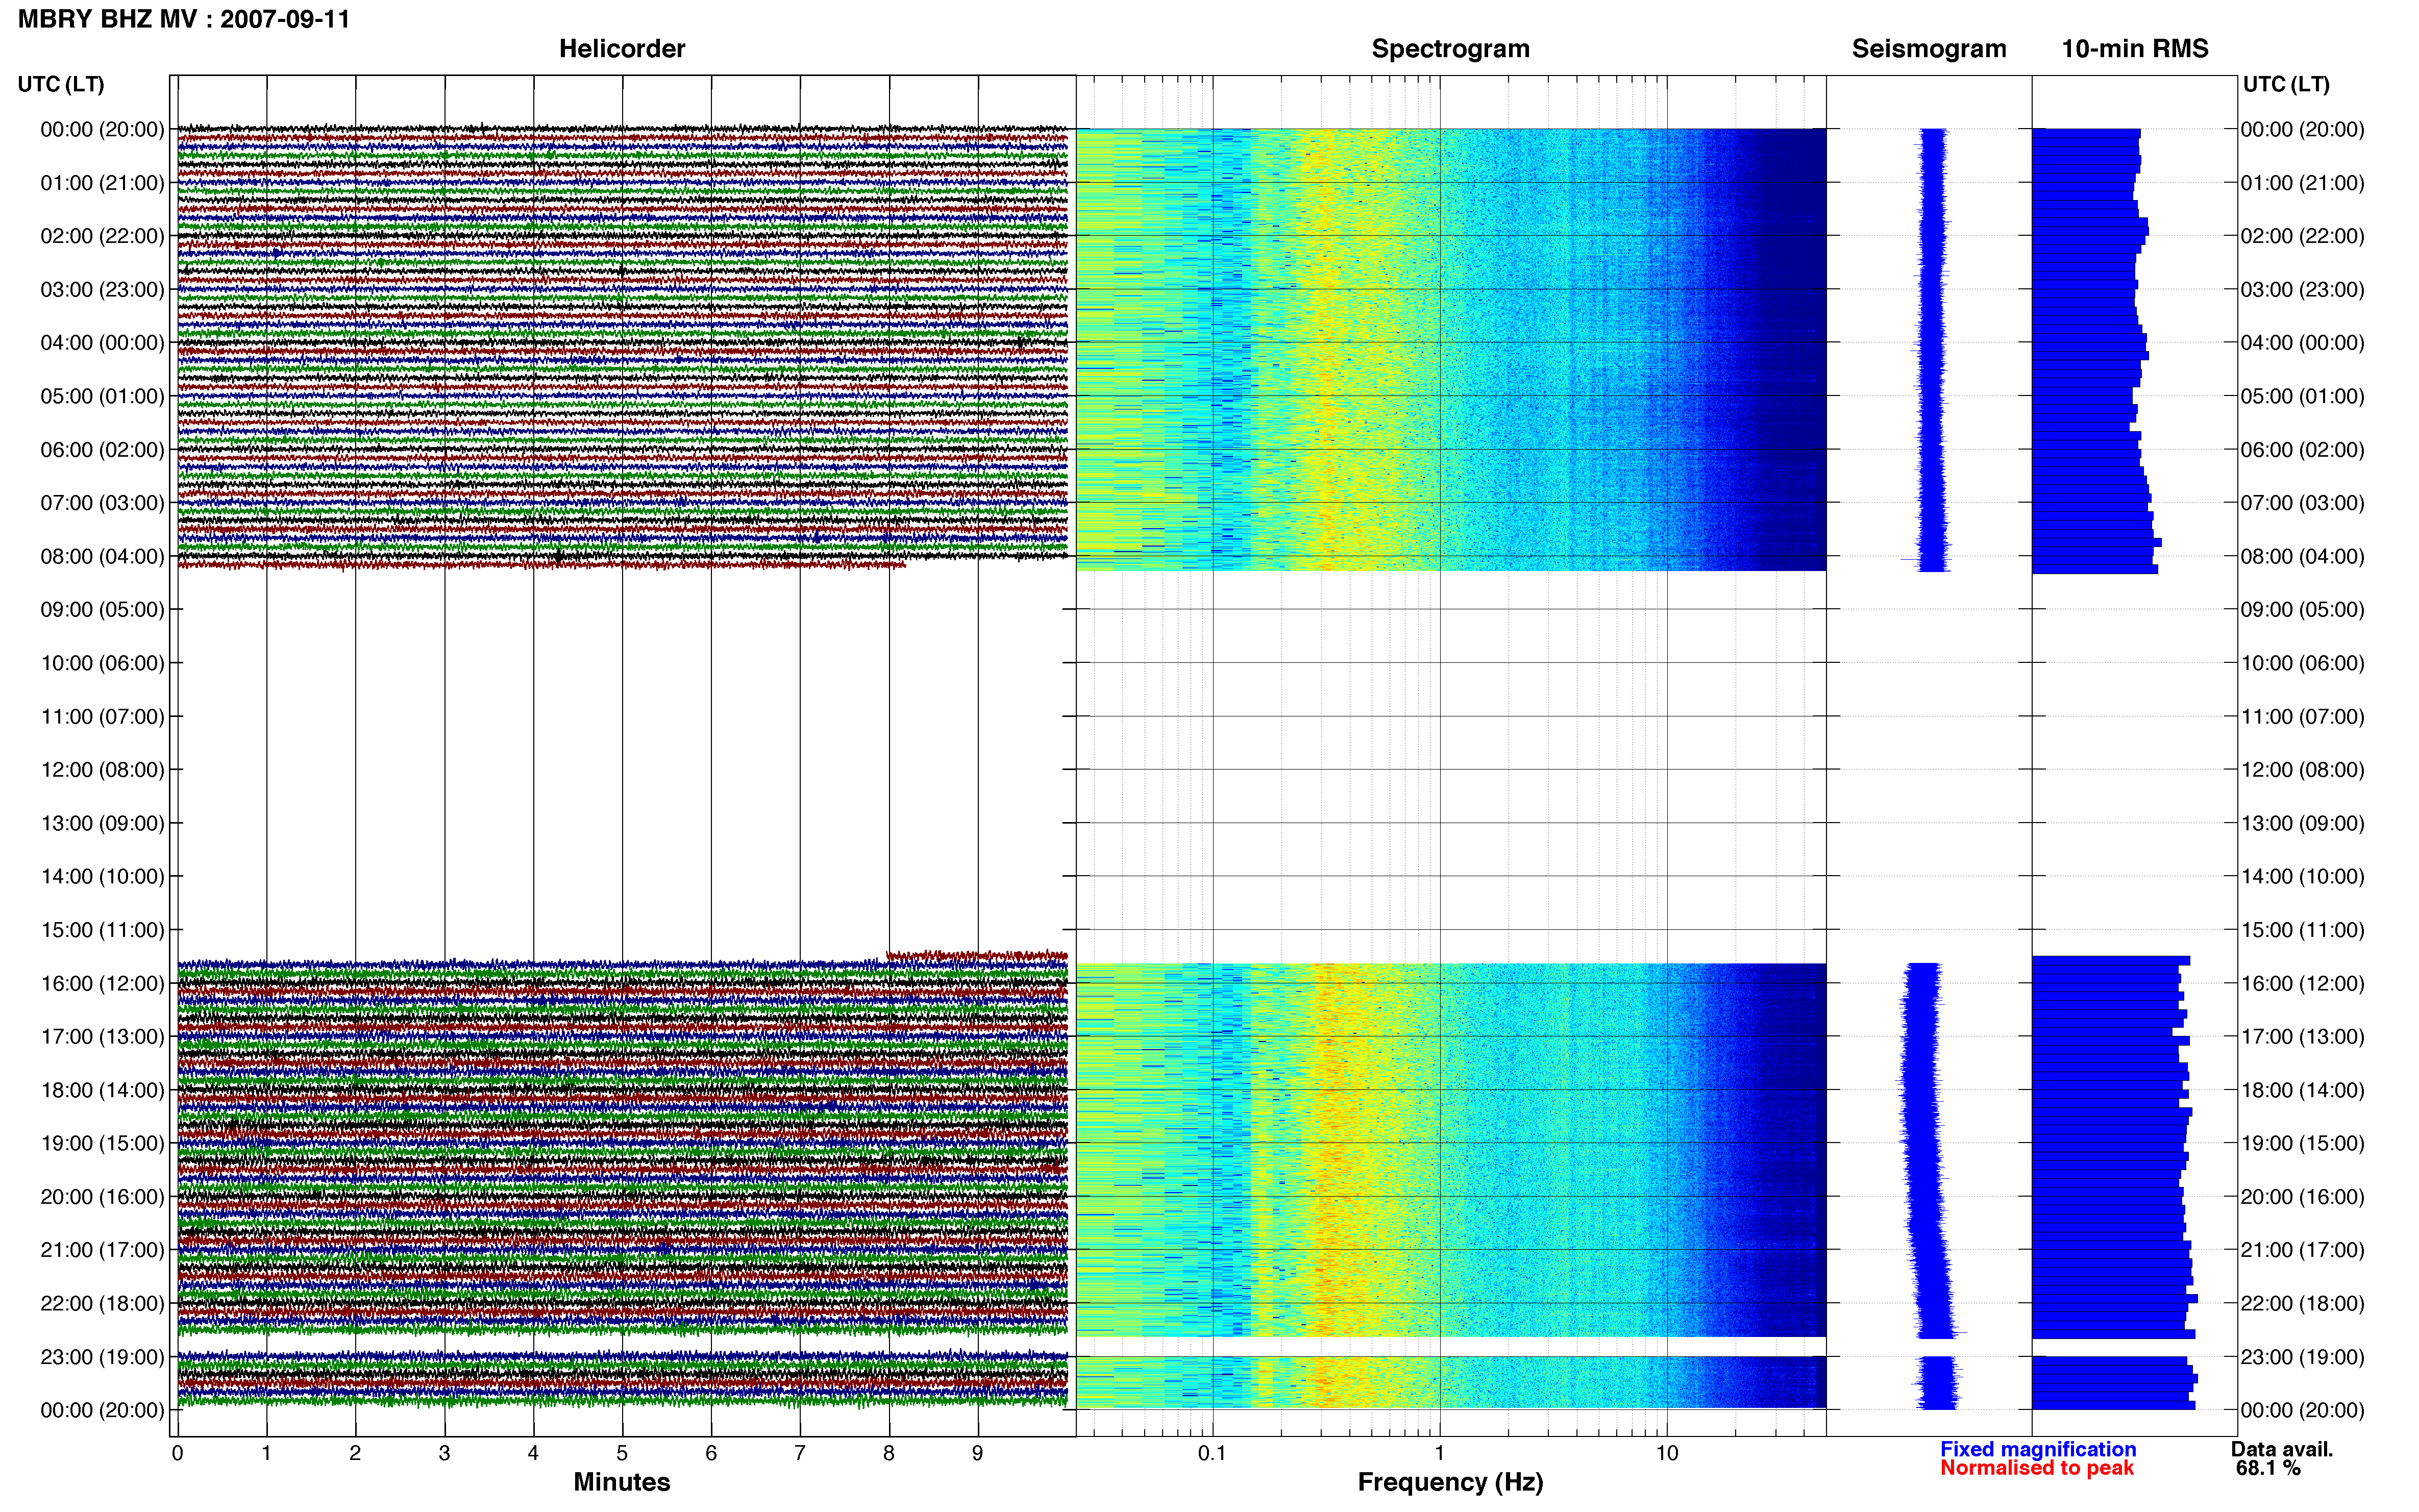
Task: Click the 10-min RMS panel heading
Action: tap(2135, 49)
